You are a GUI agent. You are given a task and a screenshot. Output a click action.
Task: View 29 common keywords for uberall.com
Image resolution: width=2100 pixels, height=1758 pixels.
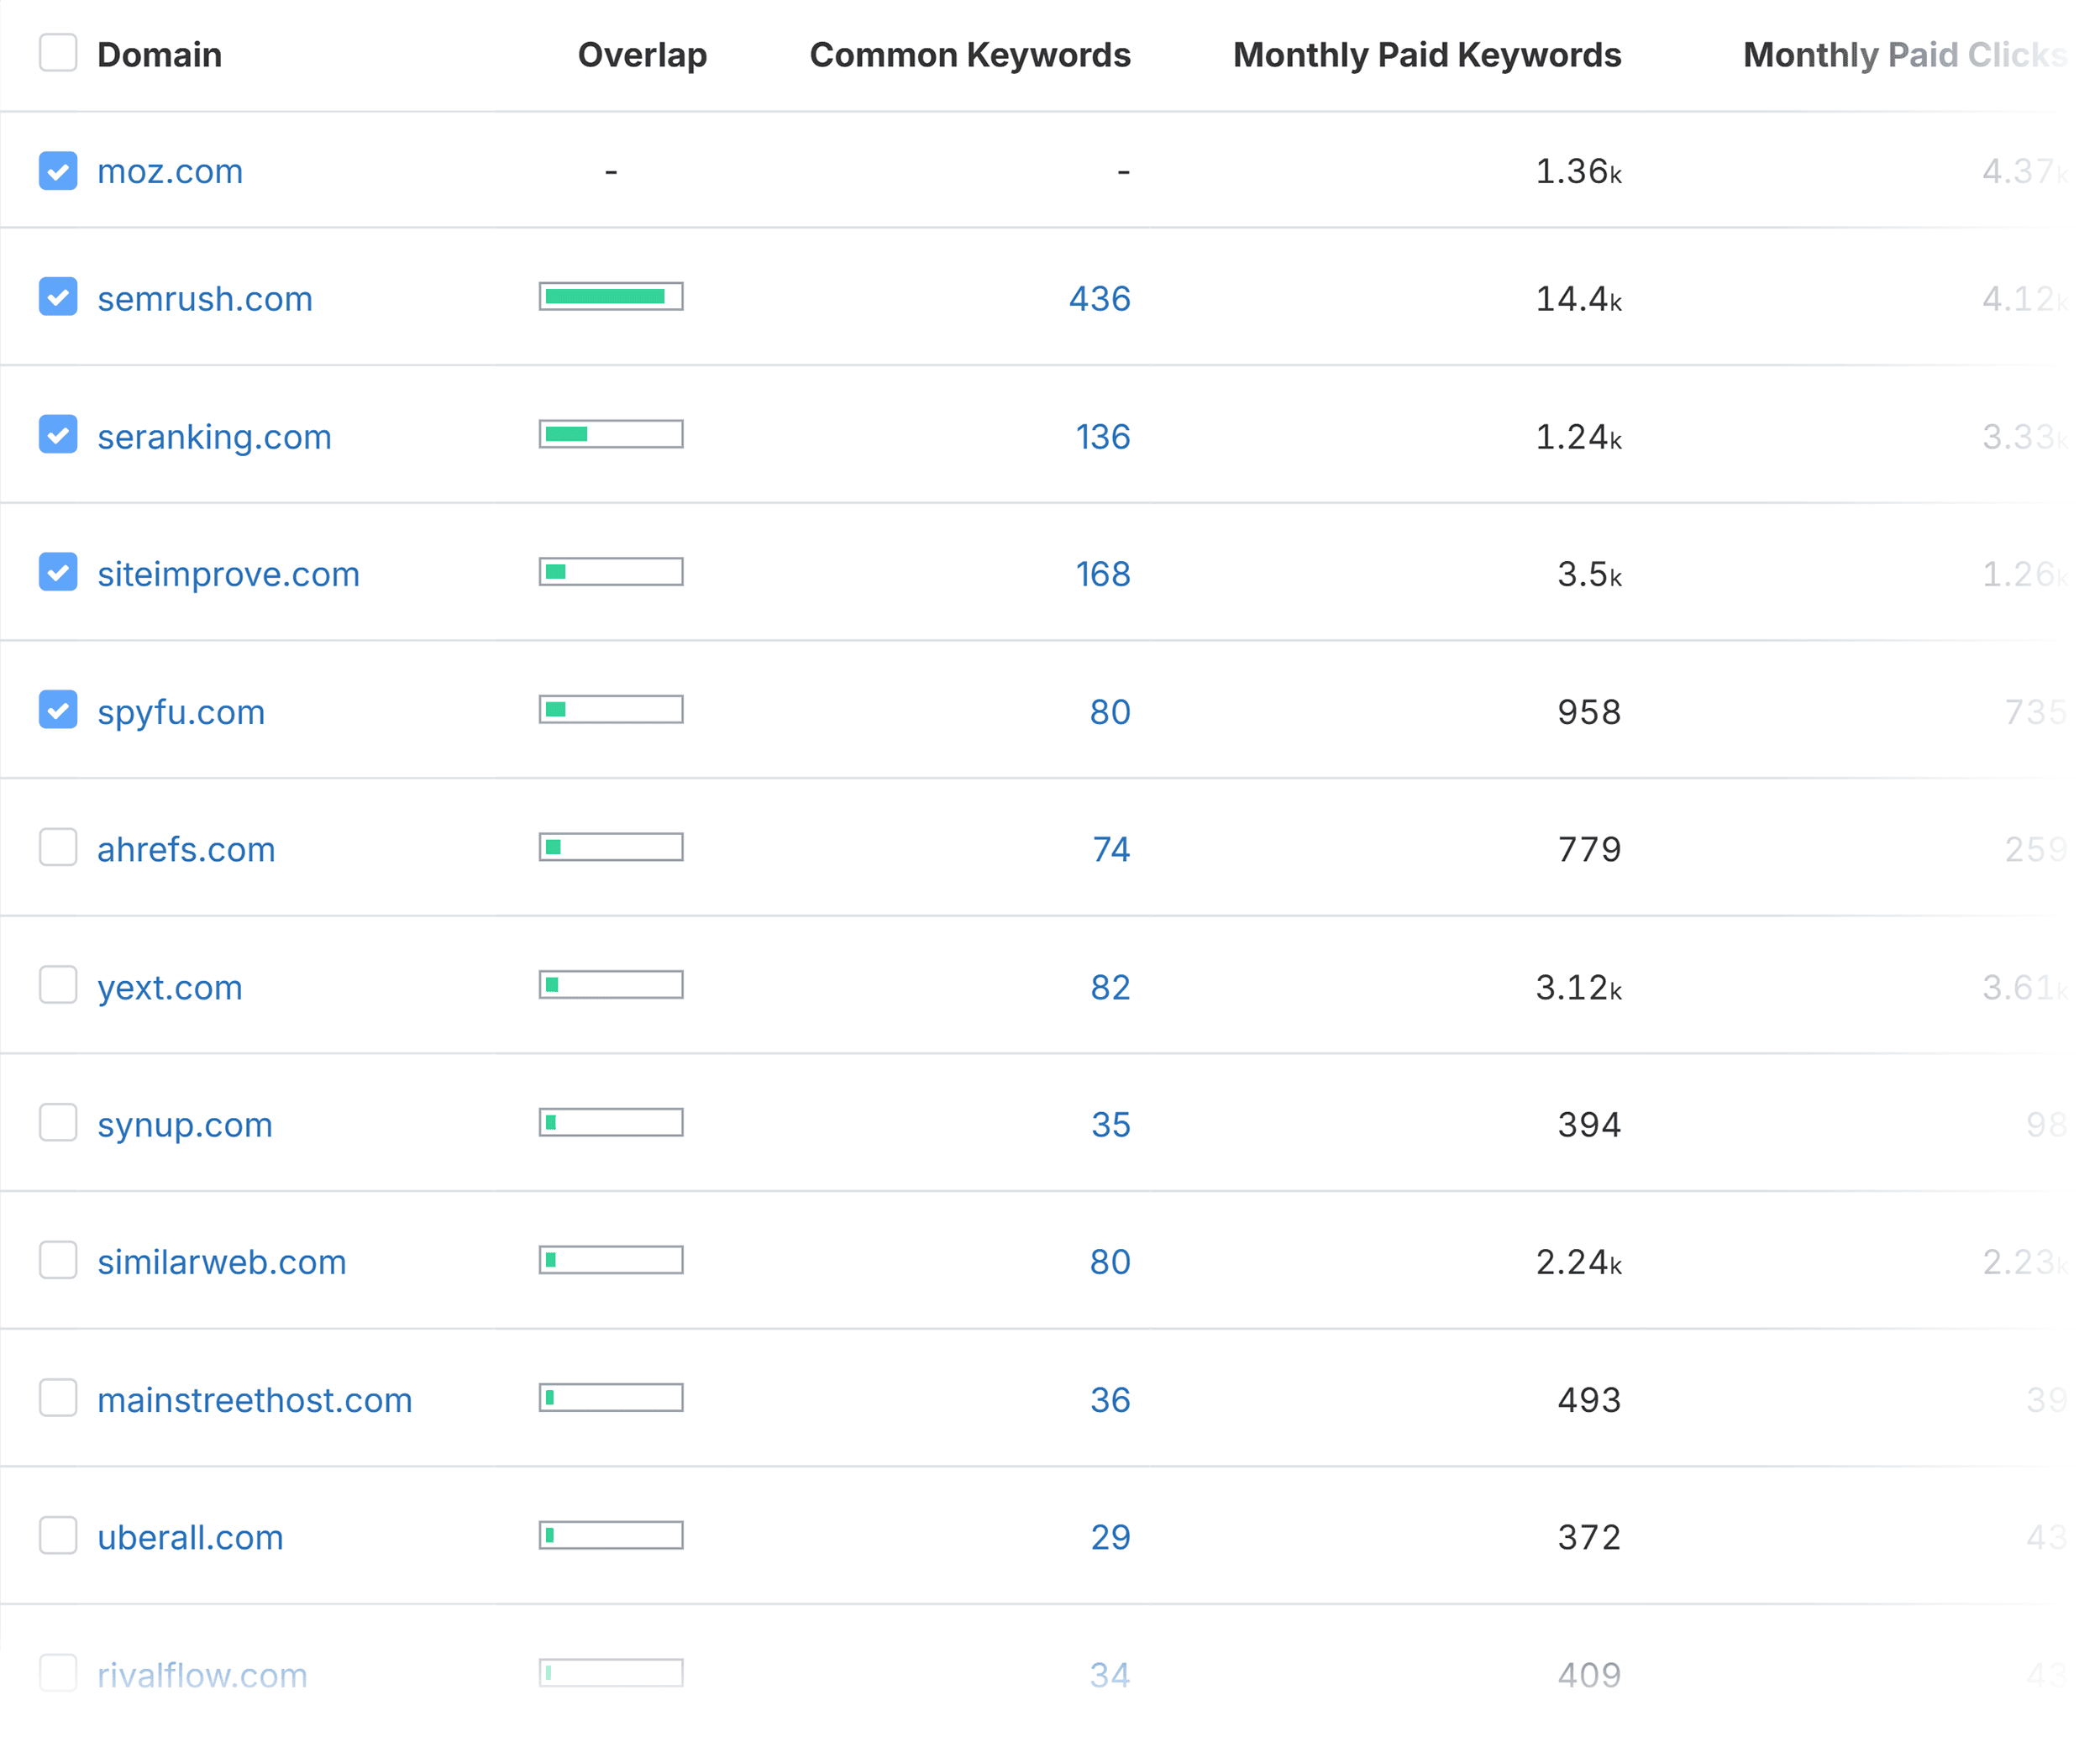point(1111,1537)
